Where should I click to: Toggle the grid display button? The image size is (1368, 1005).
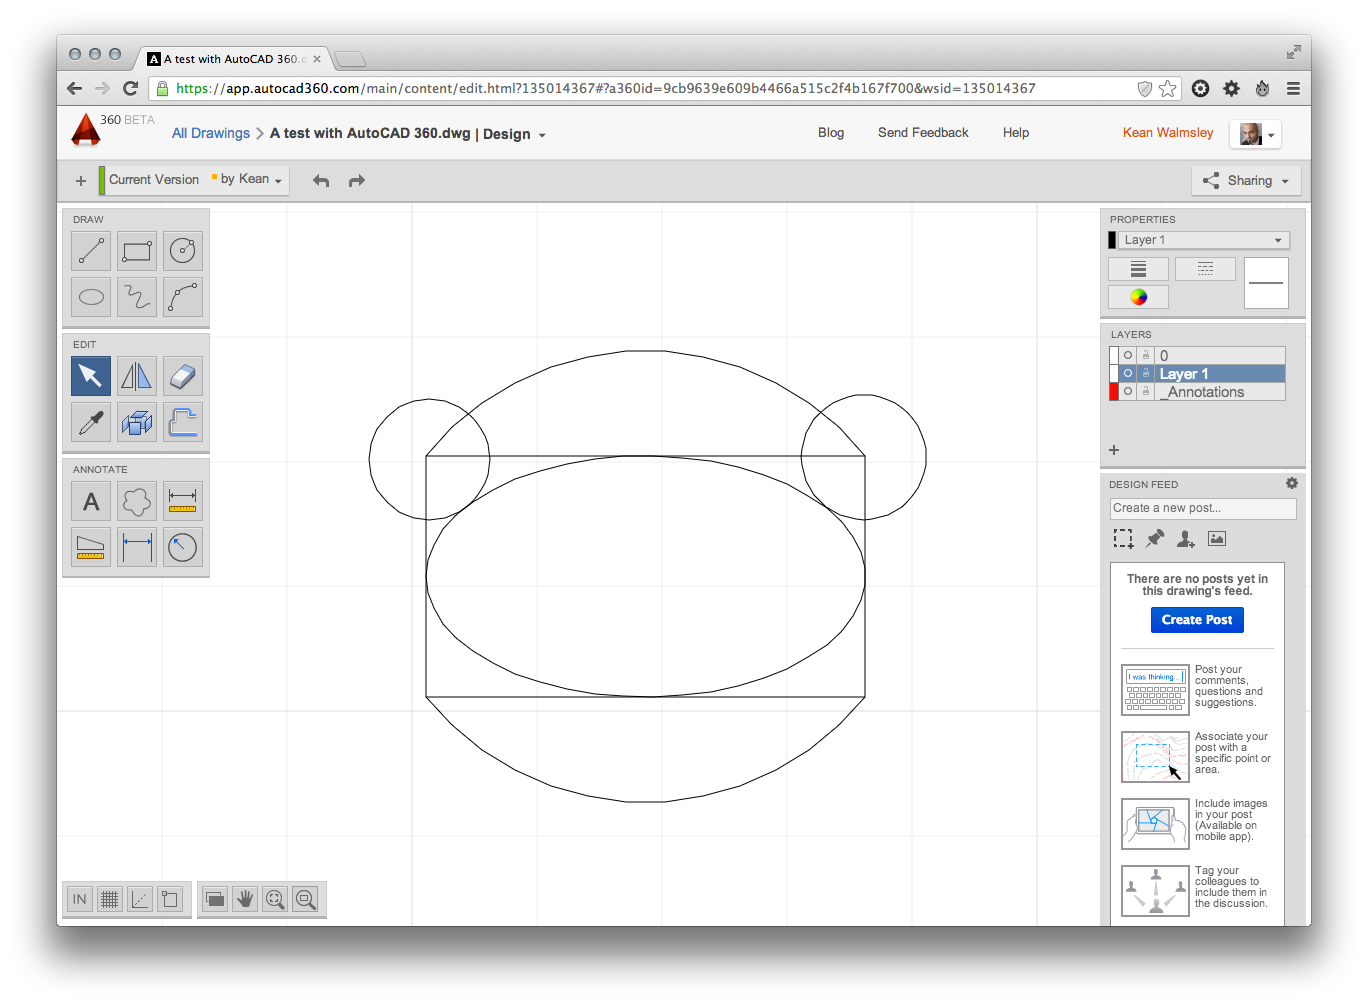110,899
